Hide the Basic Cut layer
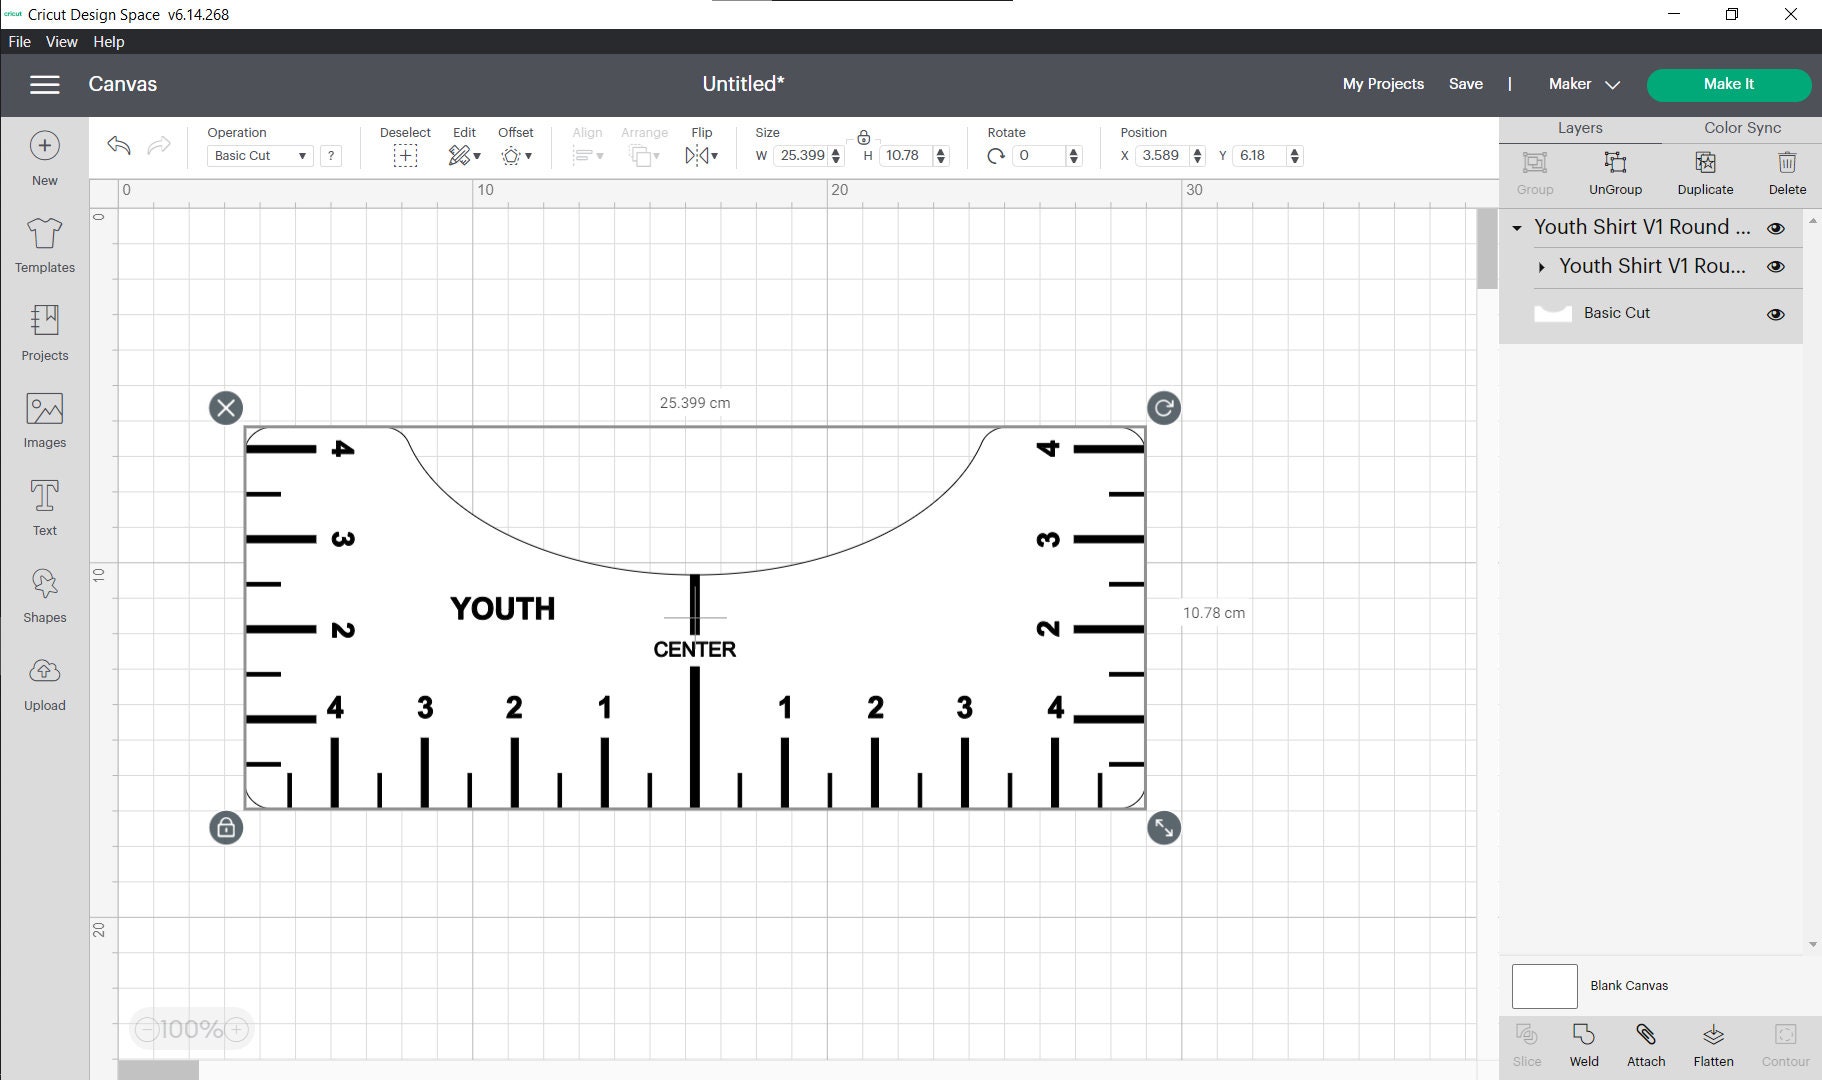Image resolution: width=1822 pixels, height=1080 pixels. pyautogui.click(x=1776, y=314)
